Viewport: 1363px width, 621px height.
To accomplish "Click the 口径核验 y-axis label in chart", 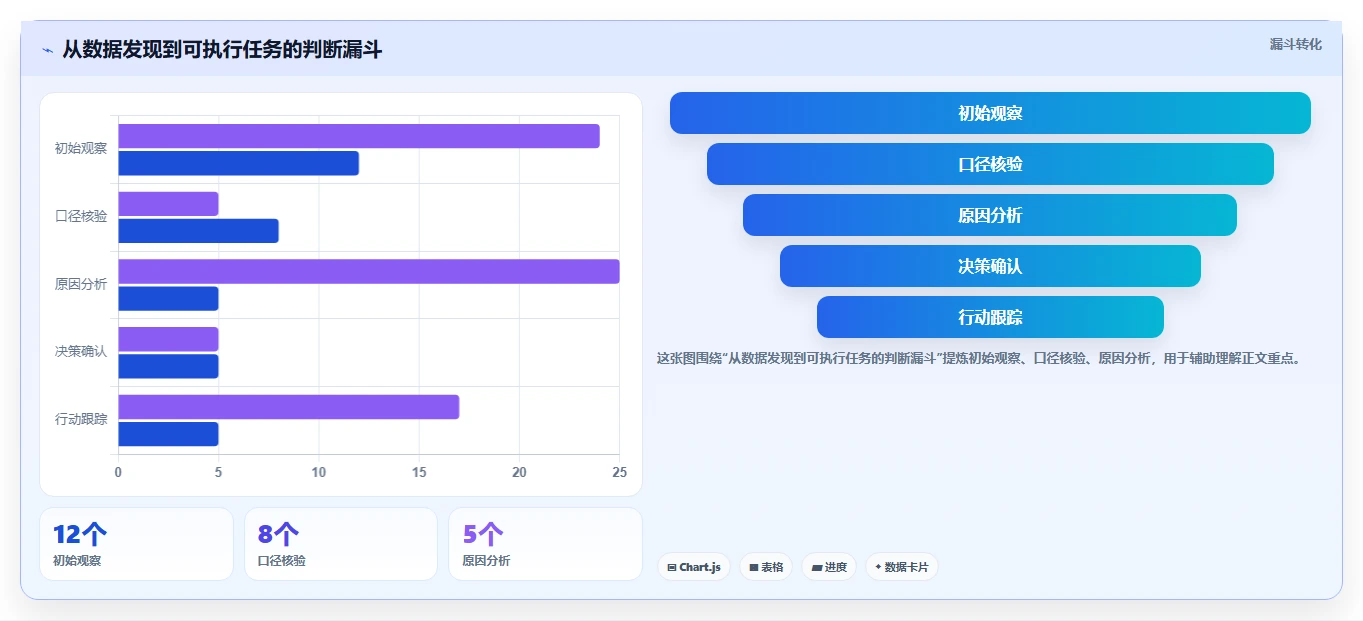I will point(81,216).
